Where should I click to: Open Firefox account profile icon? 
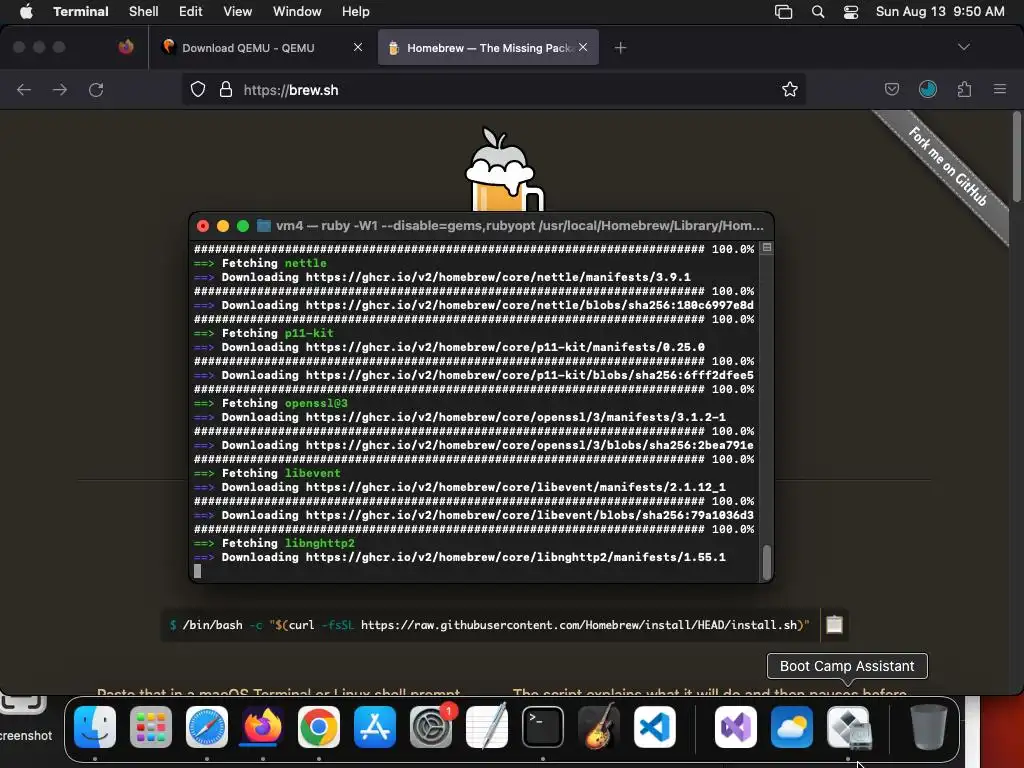(x=928, y=89)
